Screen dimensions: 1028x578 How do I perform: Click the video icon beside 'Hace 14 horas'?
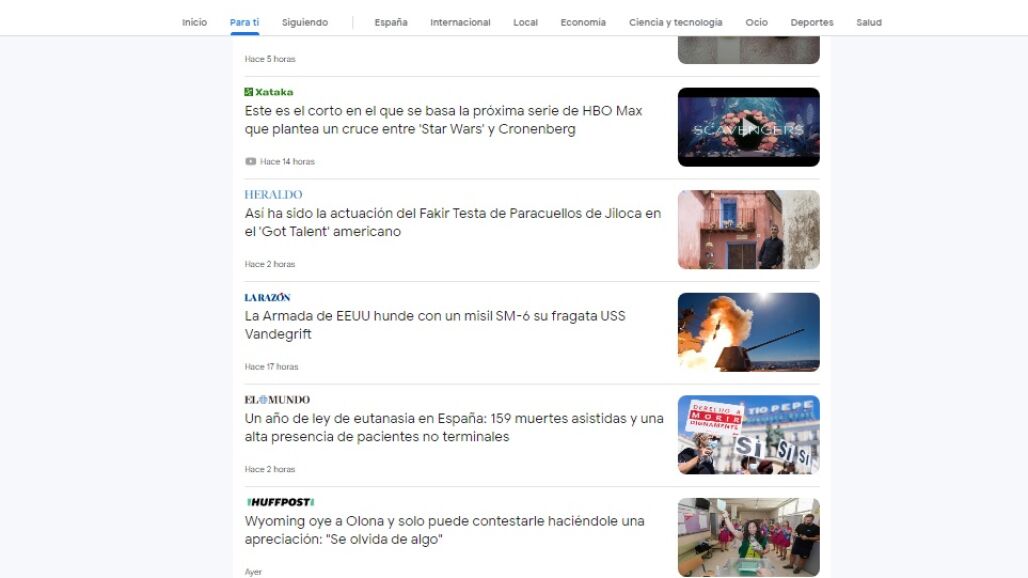tap(250, 162)
